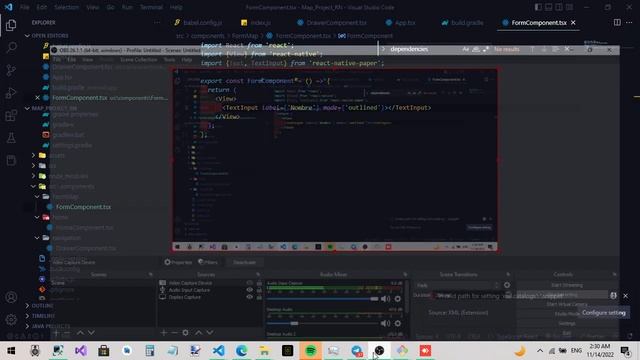The image size is (640, 360).
Task: Open the Run and Debug view
Action: pyautogui.click(x=11, y=93)
